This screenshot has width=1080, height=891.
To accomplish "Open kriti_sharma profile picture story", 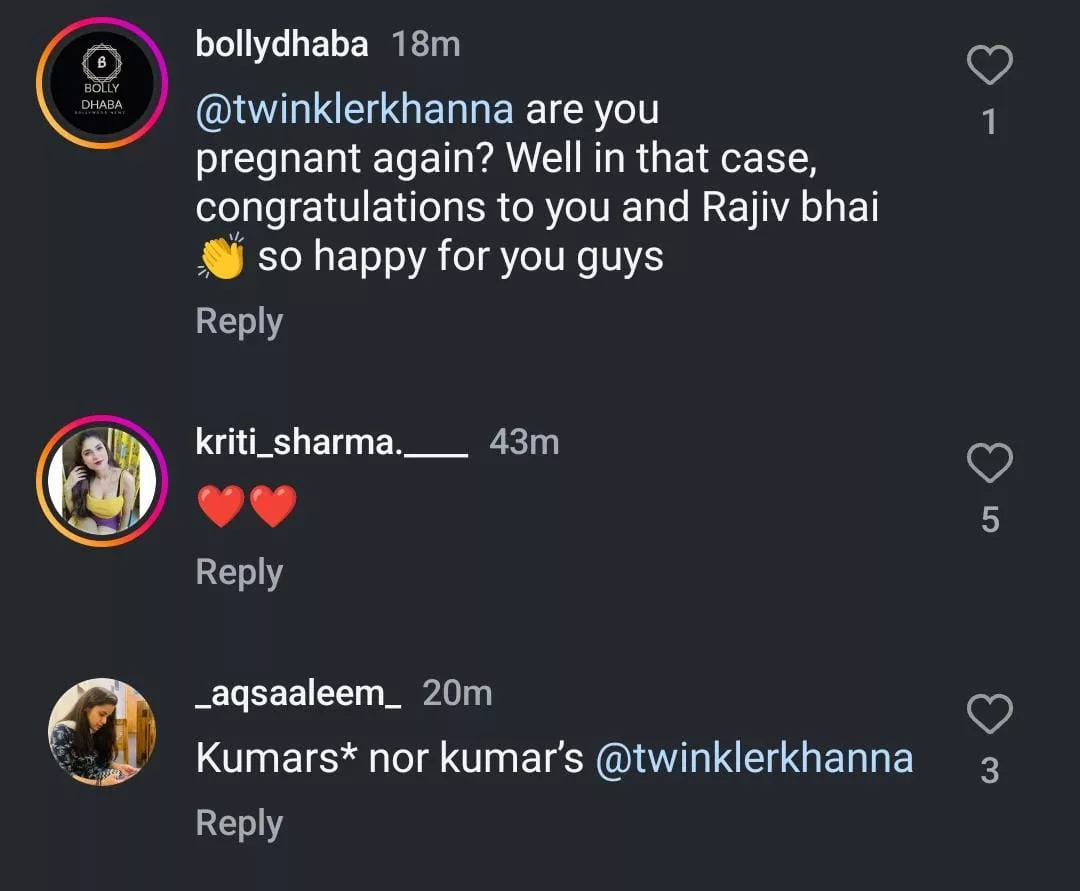I will coord(101,481).
